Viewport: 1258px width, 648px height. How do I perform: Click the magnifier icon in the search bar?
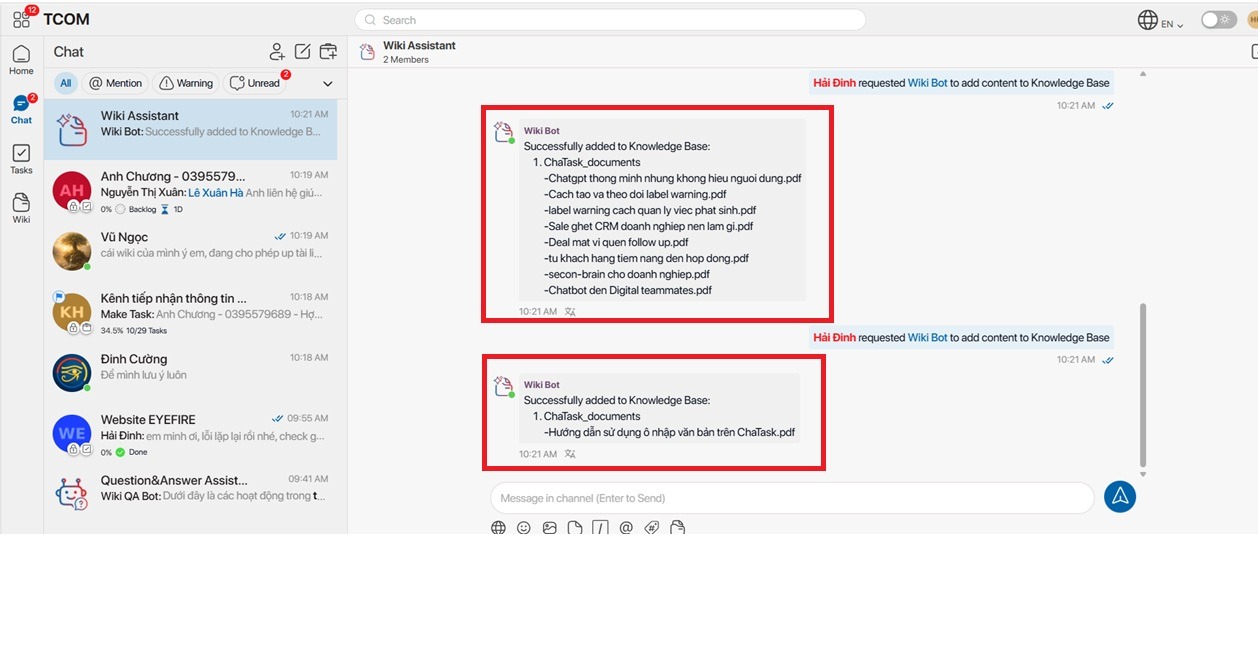pos(370,20)
